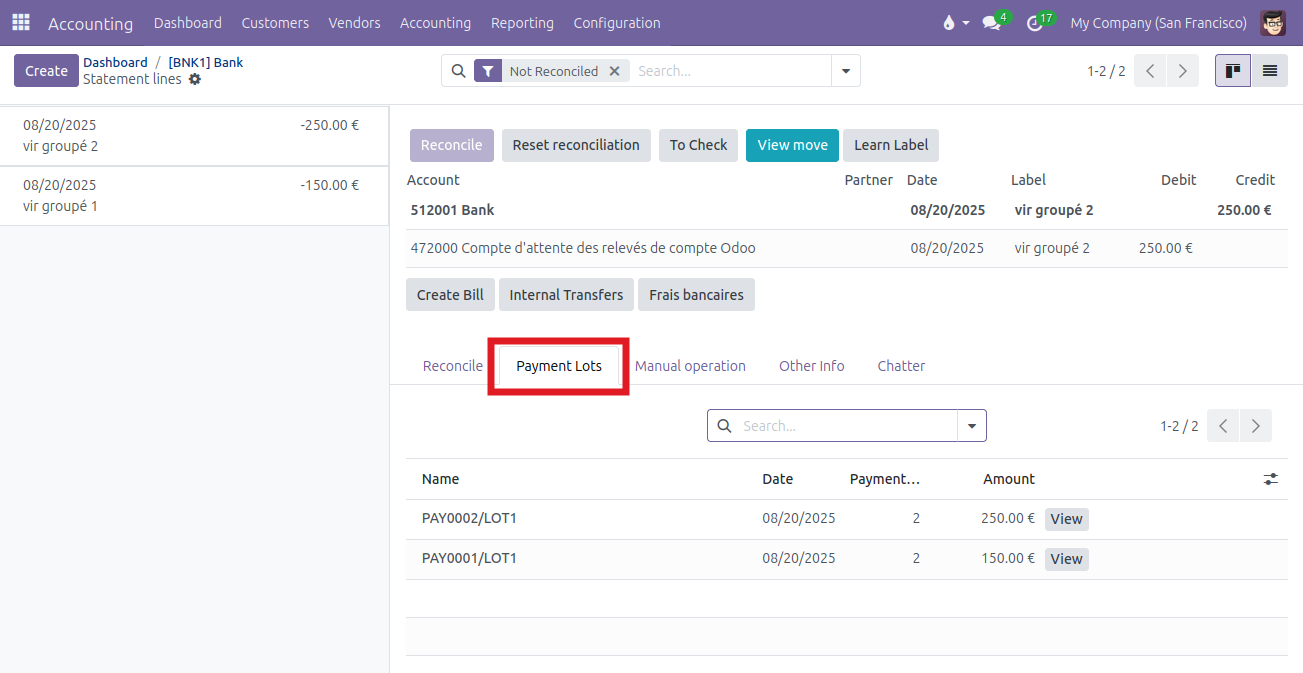This screenshot has height=673, width=1303.
Task: Click the Dashboard breadcrumb link
Action: [115, 62]
